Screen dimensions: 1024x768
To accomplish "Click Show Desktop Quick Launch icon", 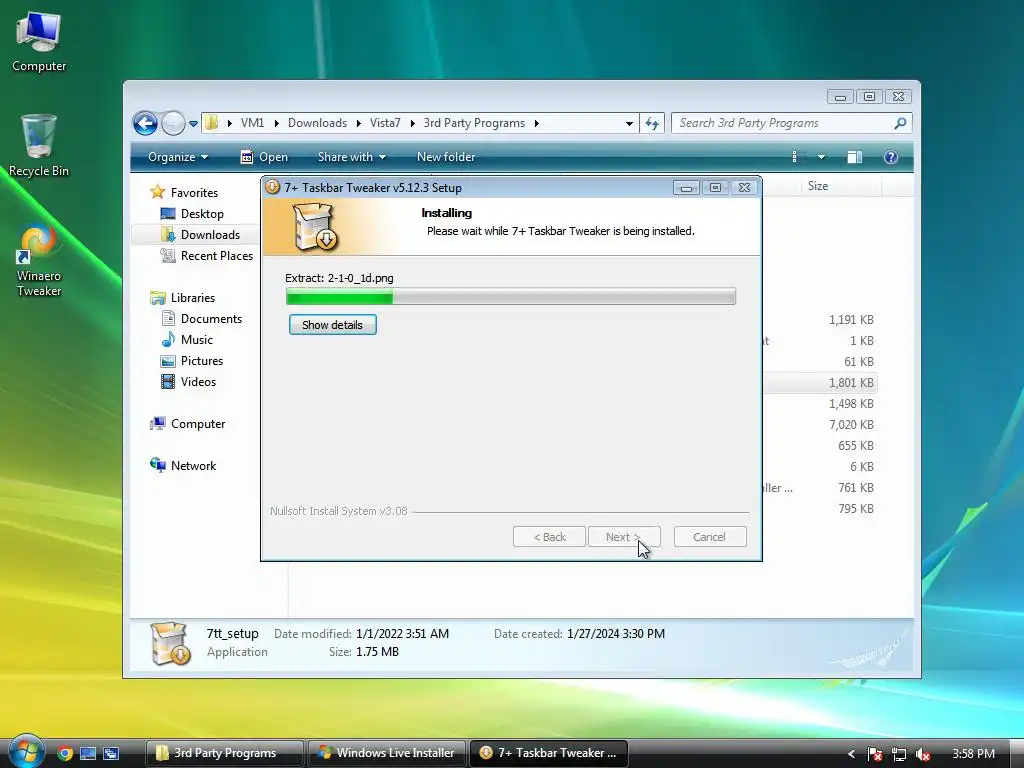I will point(88,753).
